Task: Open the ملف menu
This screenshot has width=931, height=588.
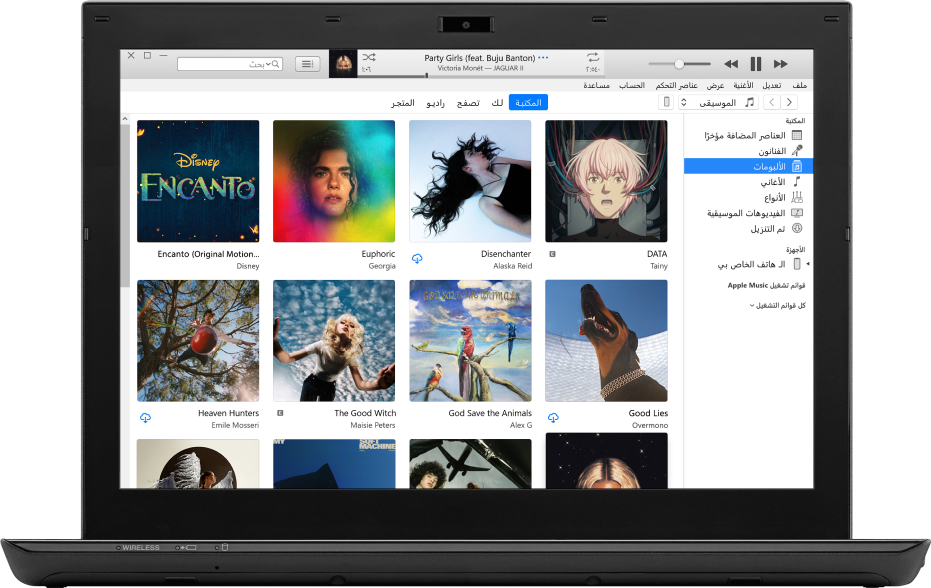Action: (x=800, y=85)
